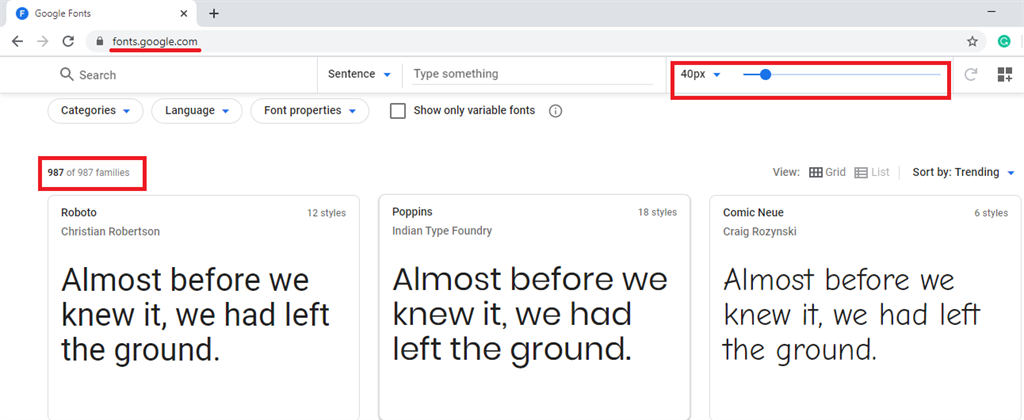
Task: Click the 18 styles label on Poppins
Action: (x=658, y=212)
